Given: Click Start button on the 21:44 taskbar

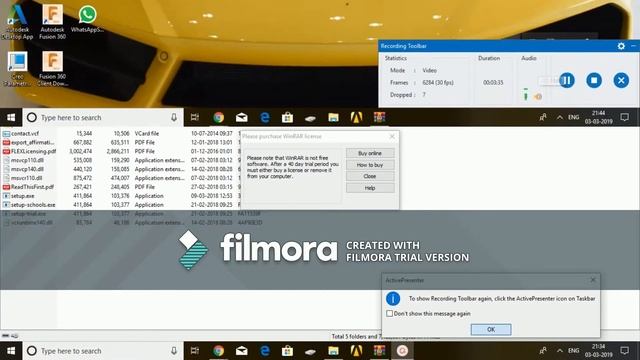Looking at the screenshot, I should [x=11, y=118].
